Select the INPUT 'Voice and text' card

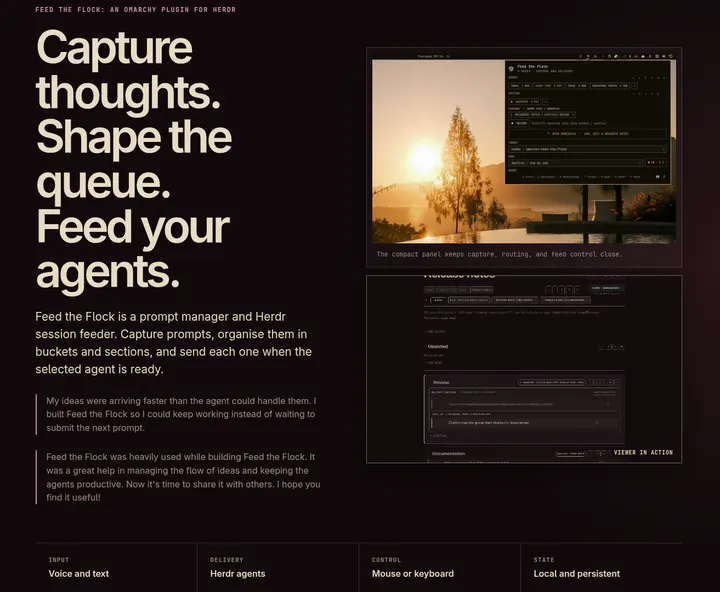(116, 568)
